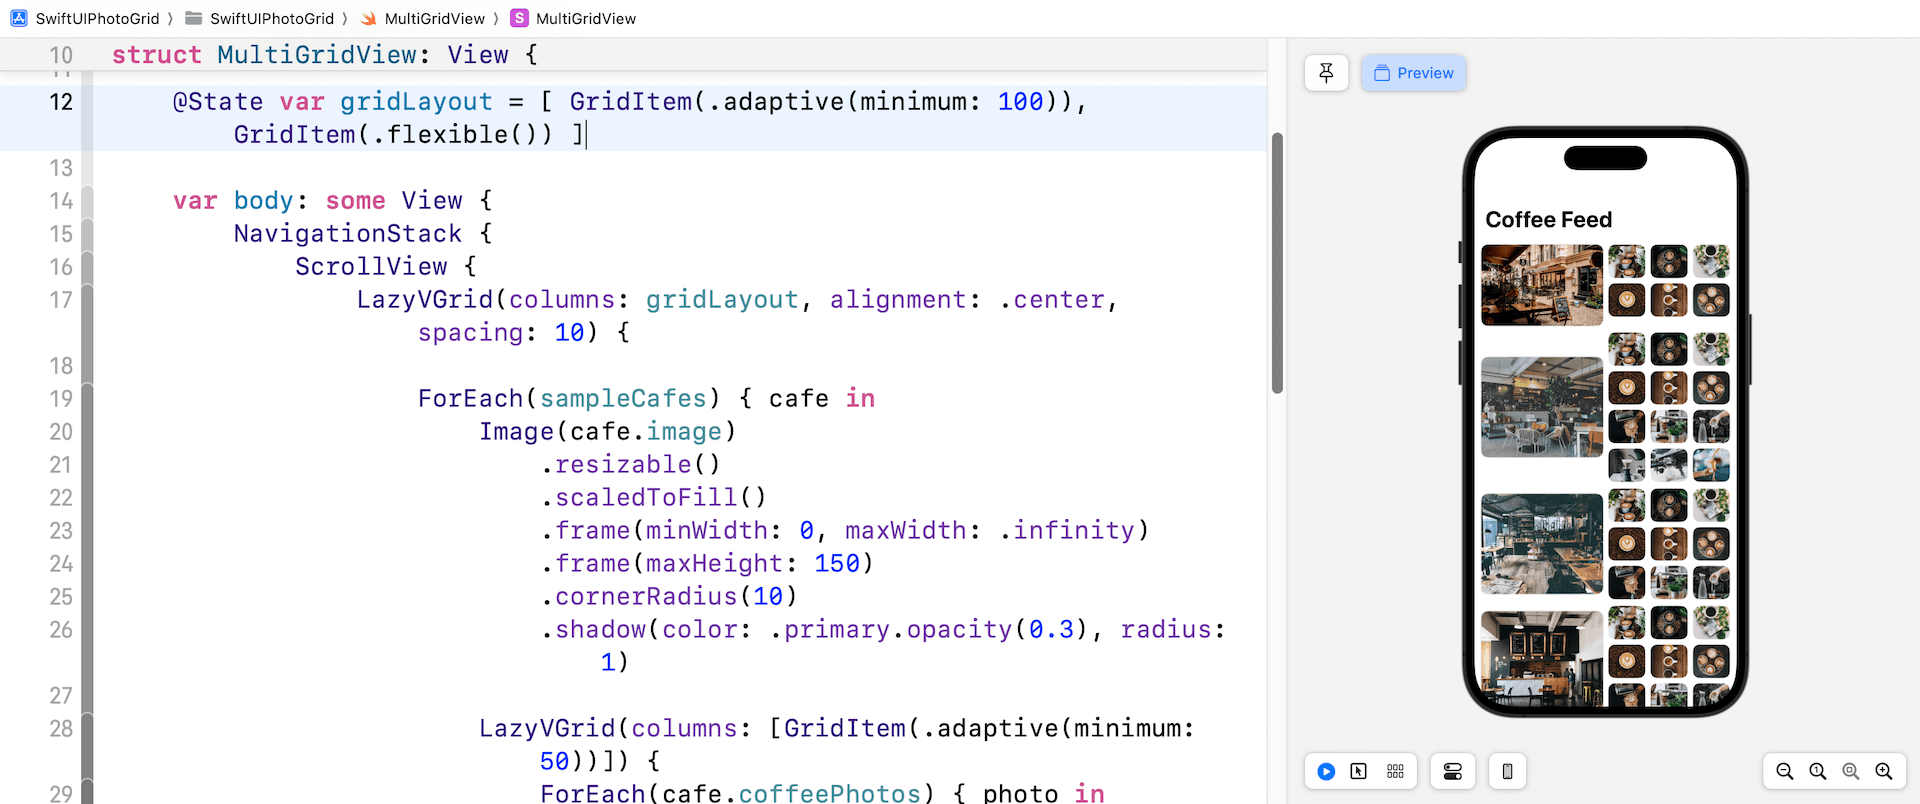Click coffeePhotos on line 29
Image resolution: width=1920 pixels, height=804 pixels.
pos(829,793)
